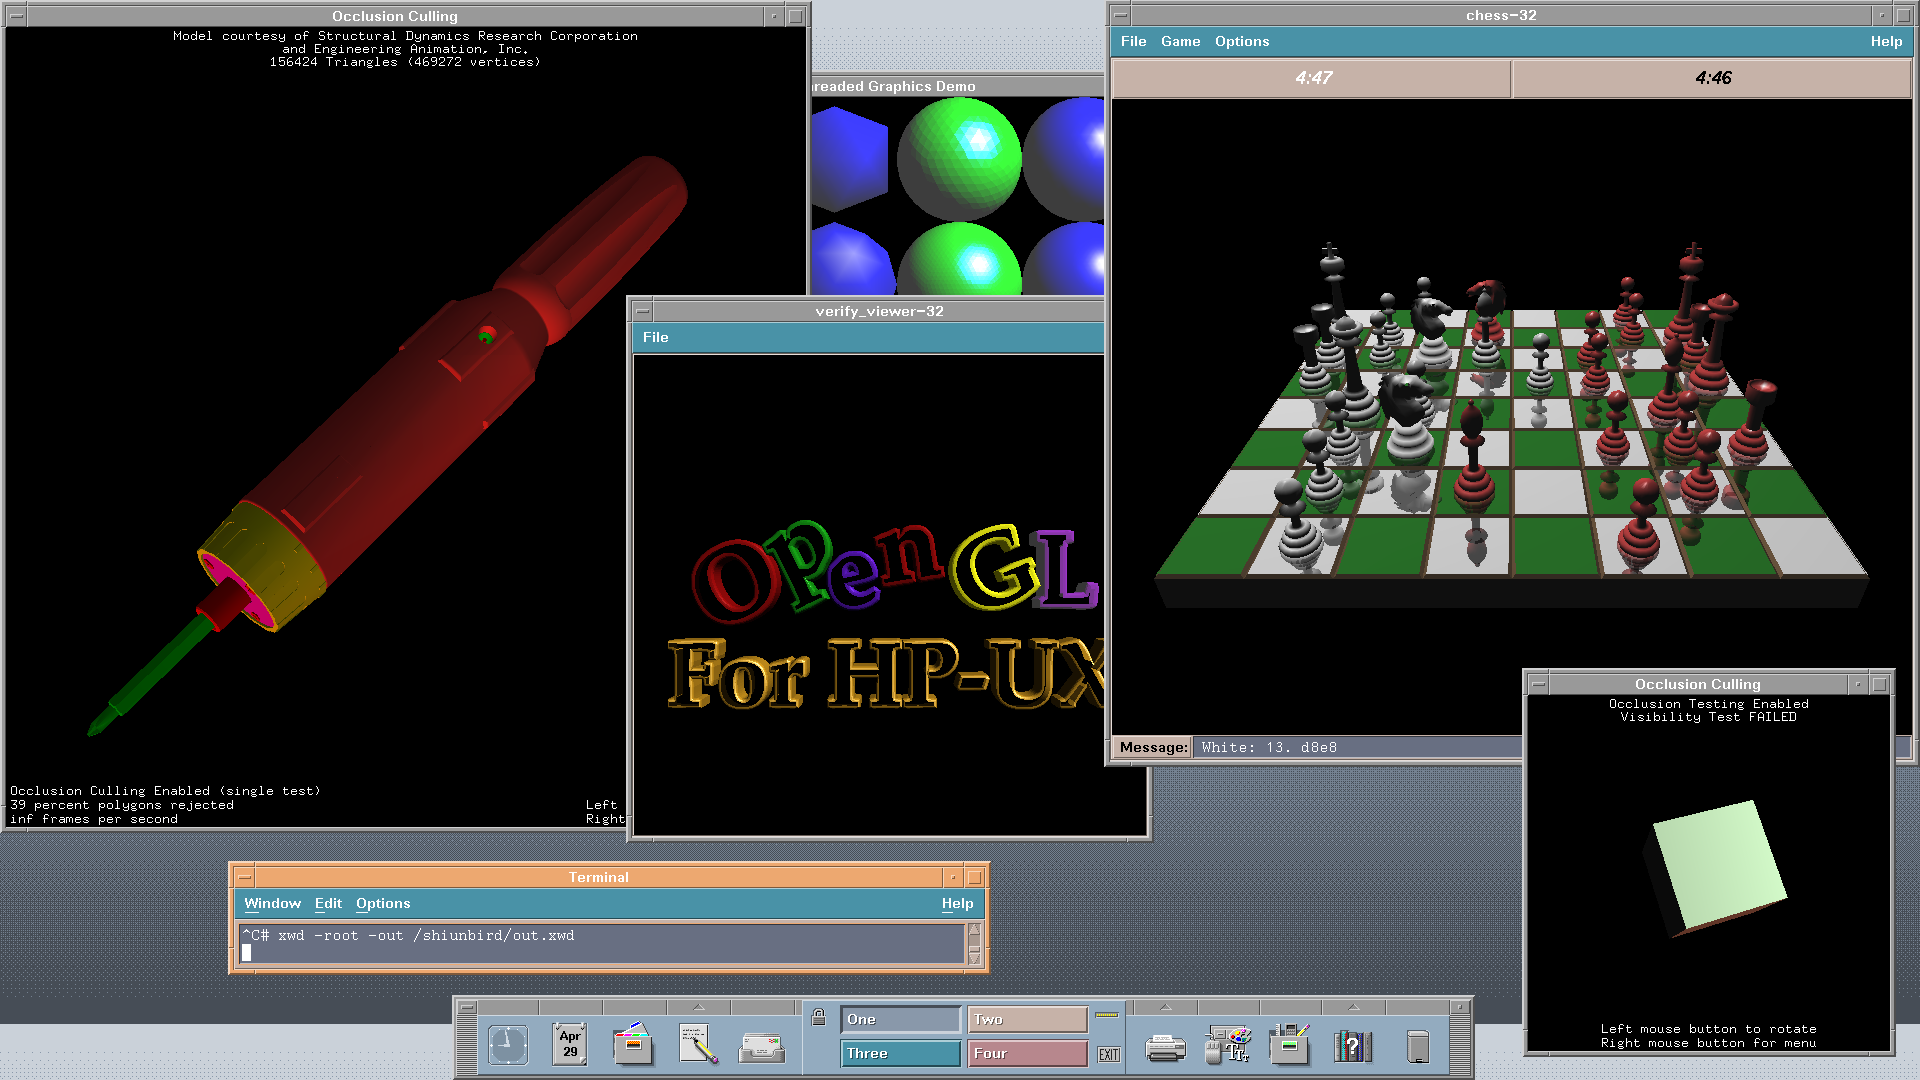Open Help menu in chess-32
This screenshot has height=1080, width=1920.
pyautogui.click(x=1886, y=41)
